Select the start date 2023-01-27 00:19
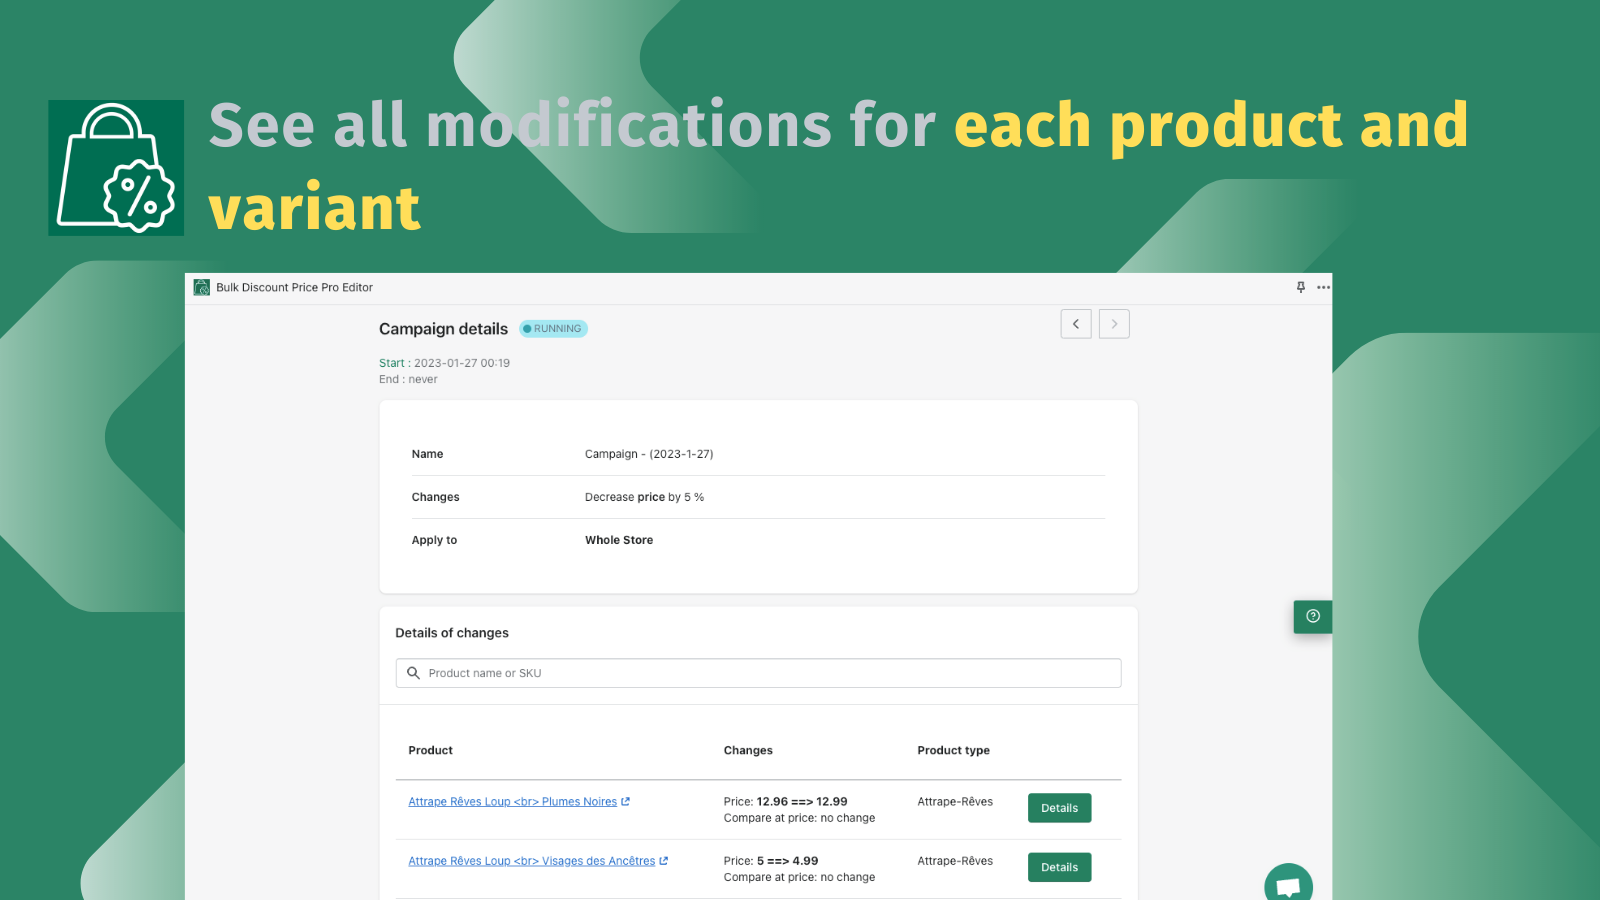This screenshot has height=900, width=1600. [x=462, y=363]
